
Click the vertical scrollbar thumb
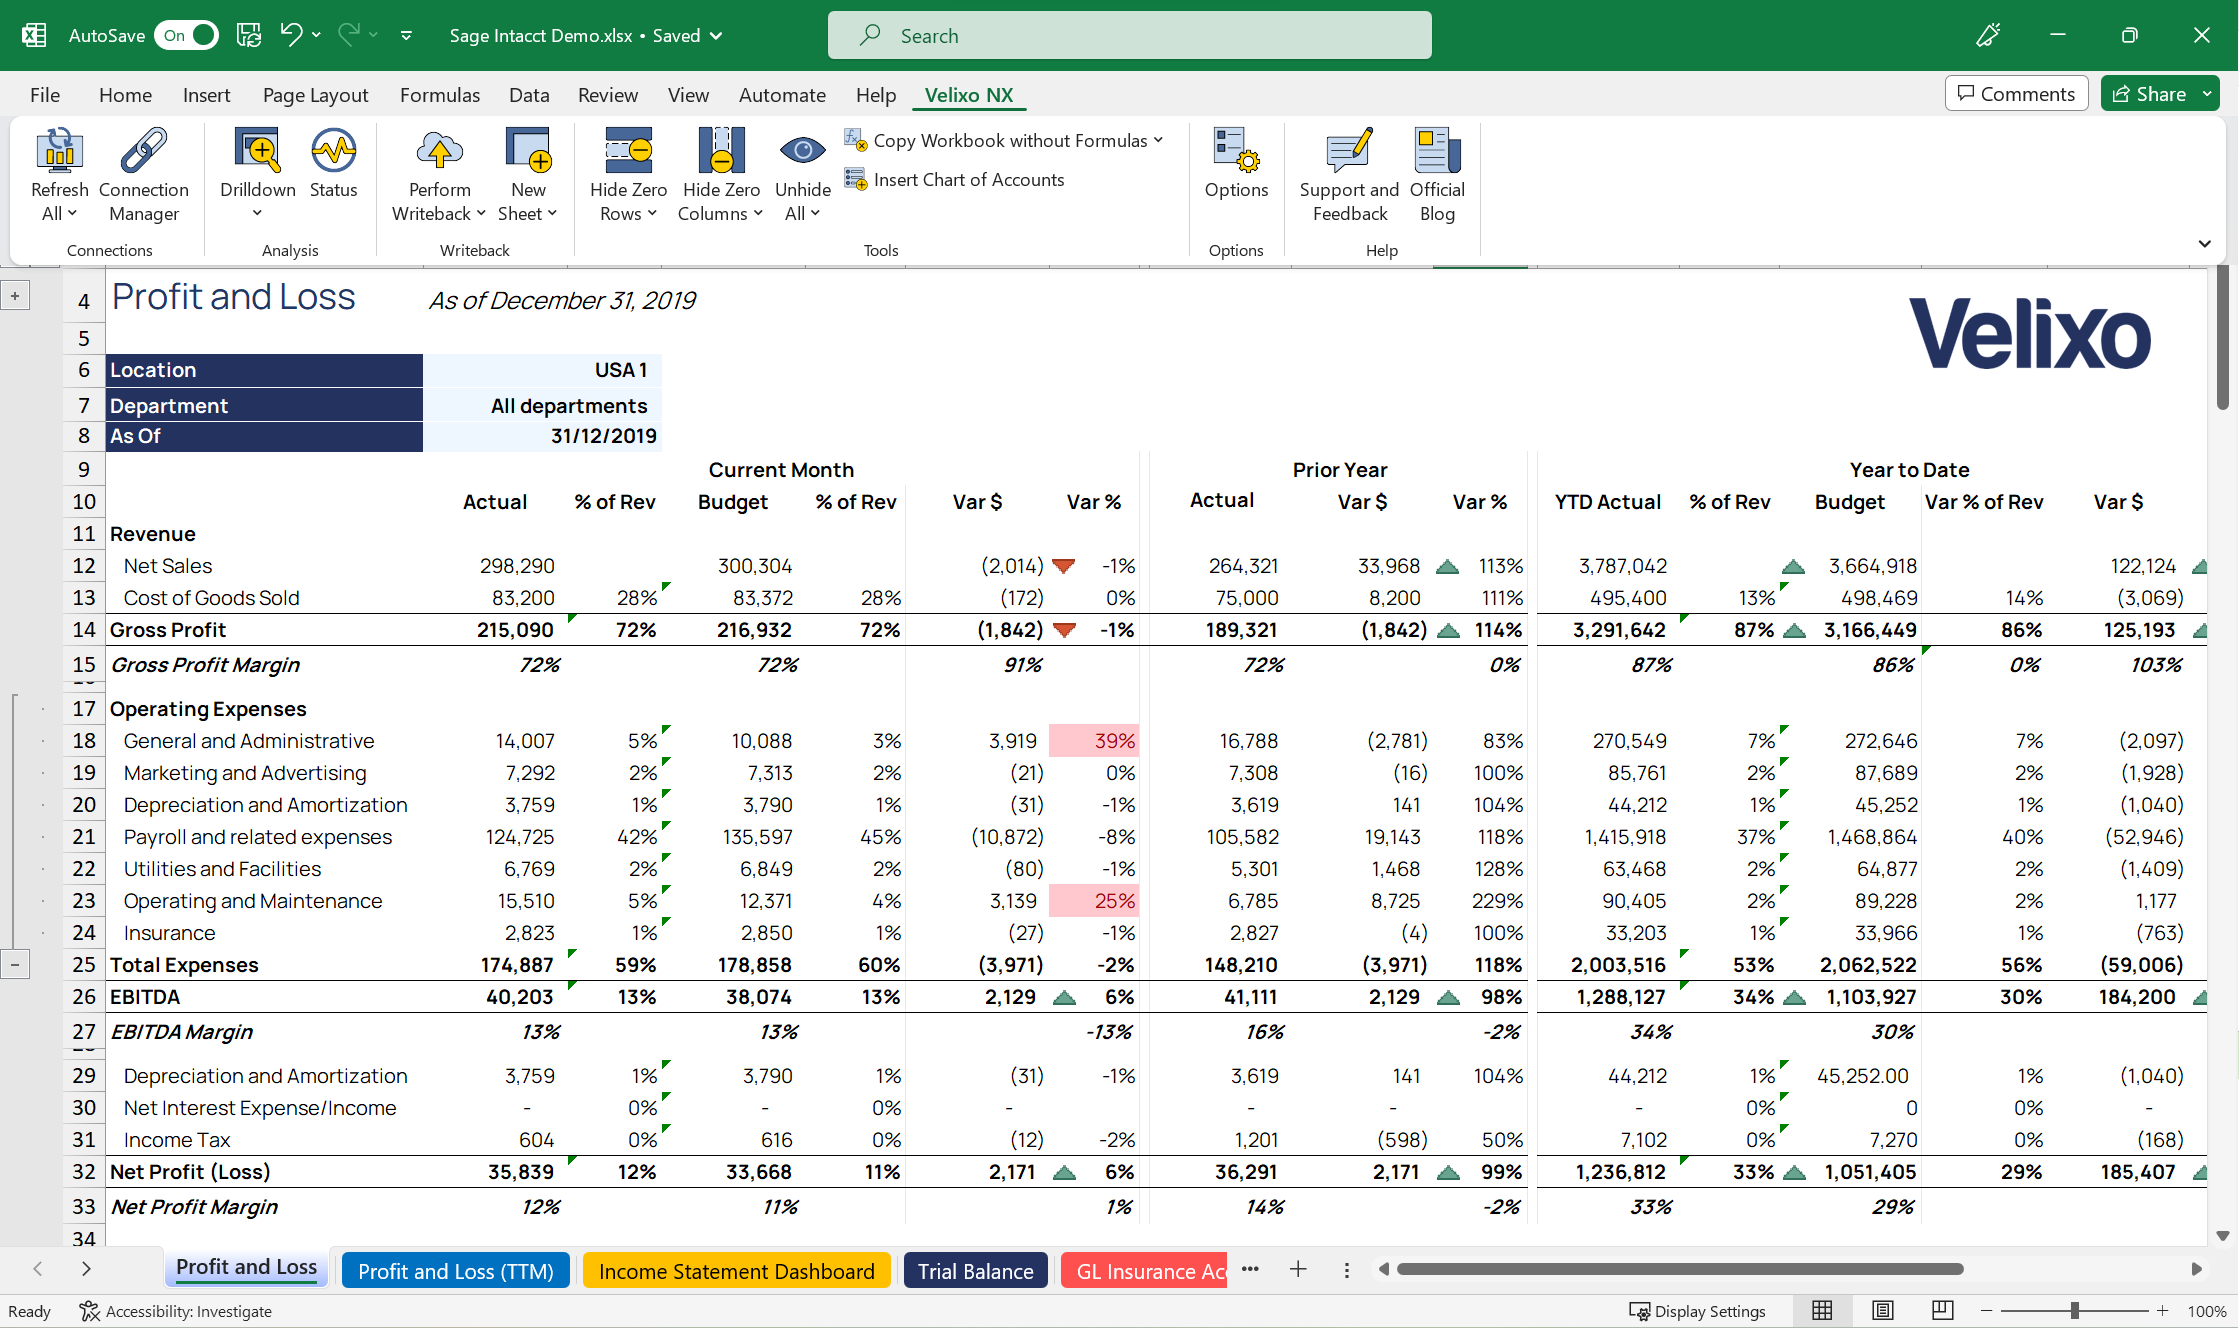[x=2222, y=338]
